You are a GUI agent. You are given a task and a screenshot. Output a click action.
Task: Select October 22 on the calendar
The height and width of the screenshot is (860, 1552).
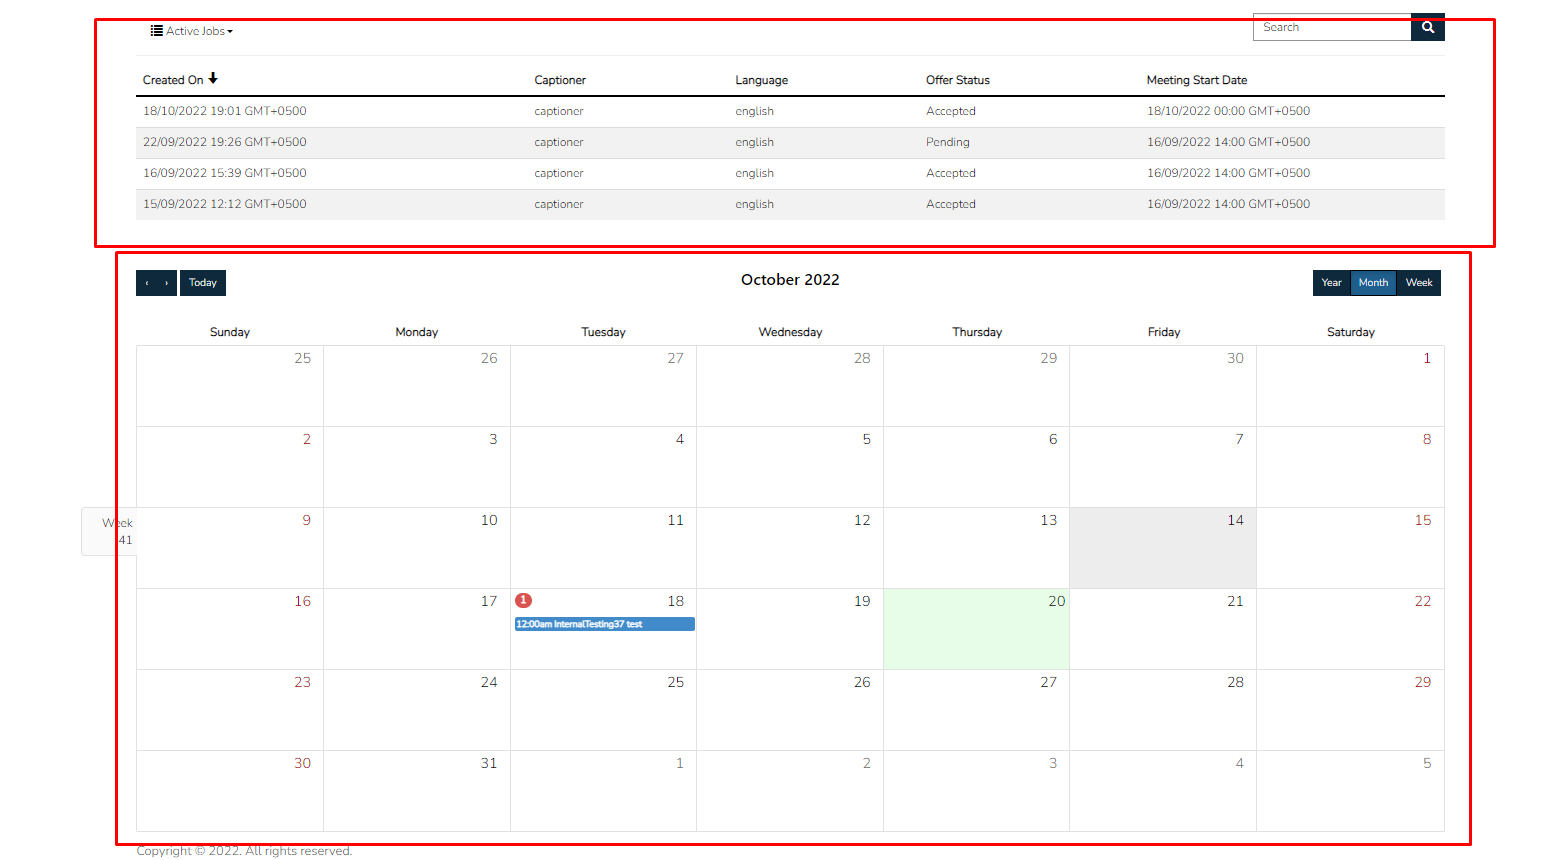click(1350, 629)
